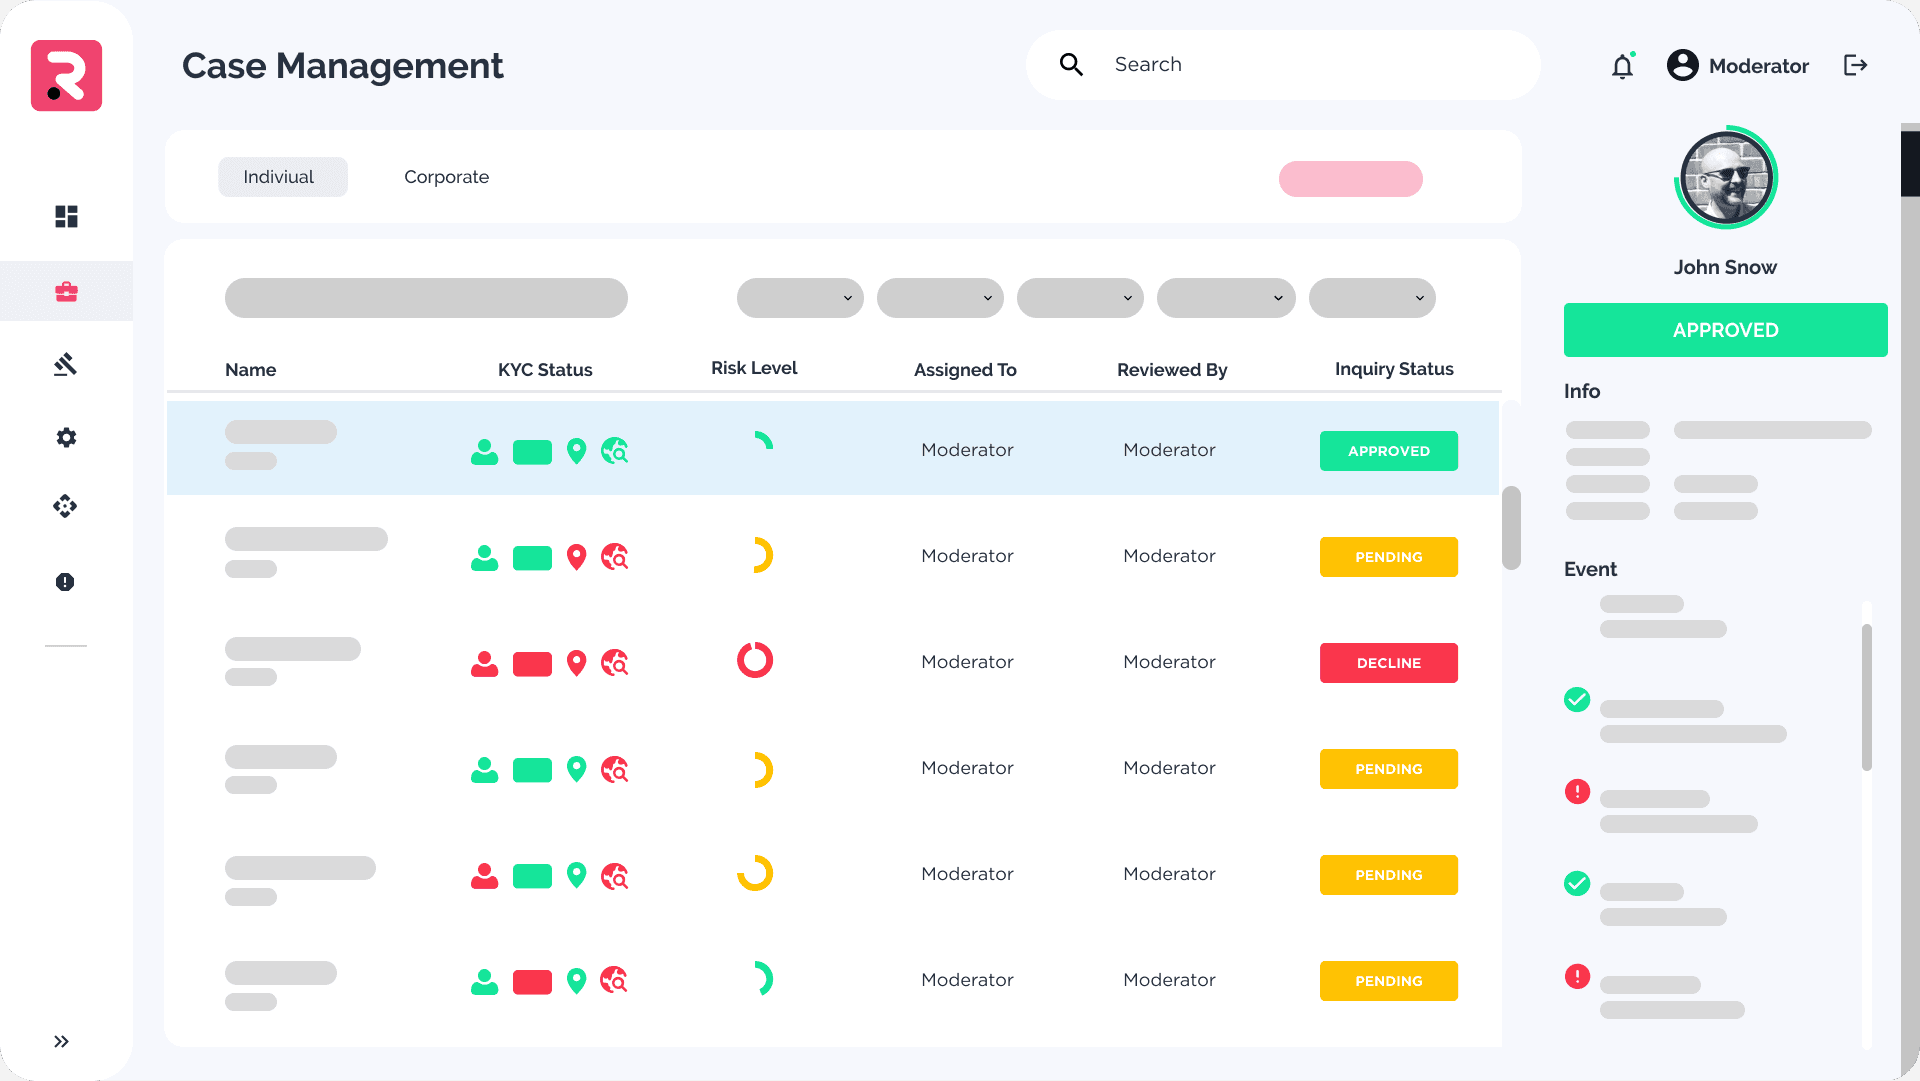Open the gavel icon in sidebar
The height and width of the screenshot is (1081, 1920).
[66, 364]
